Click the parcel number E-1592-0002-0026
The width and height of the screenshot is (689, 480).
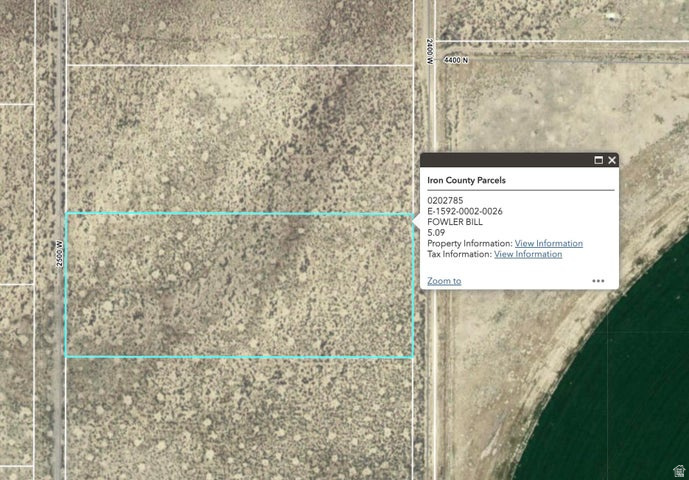point(465,211)
